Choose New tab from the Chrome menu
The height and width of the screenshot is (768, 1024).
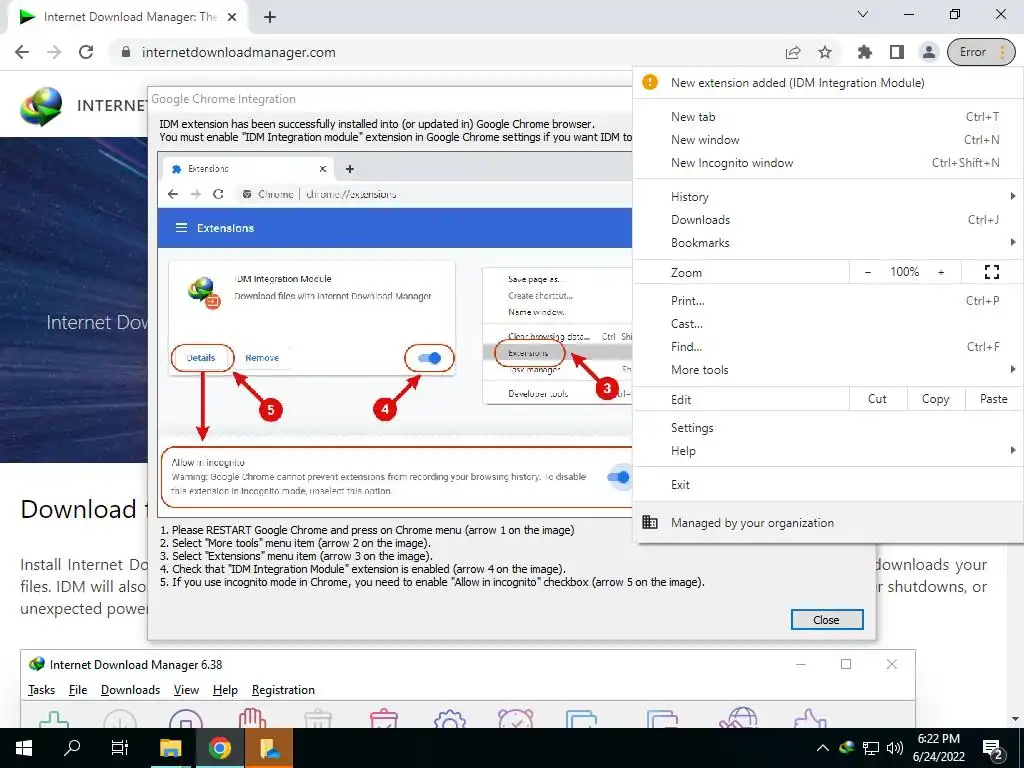click(x=828, y=117)
